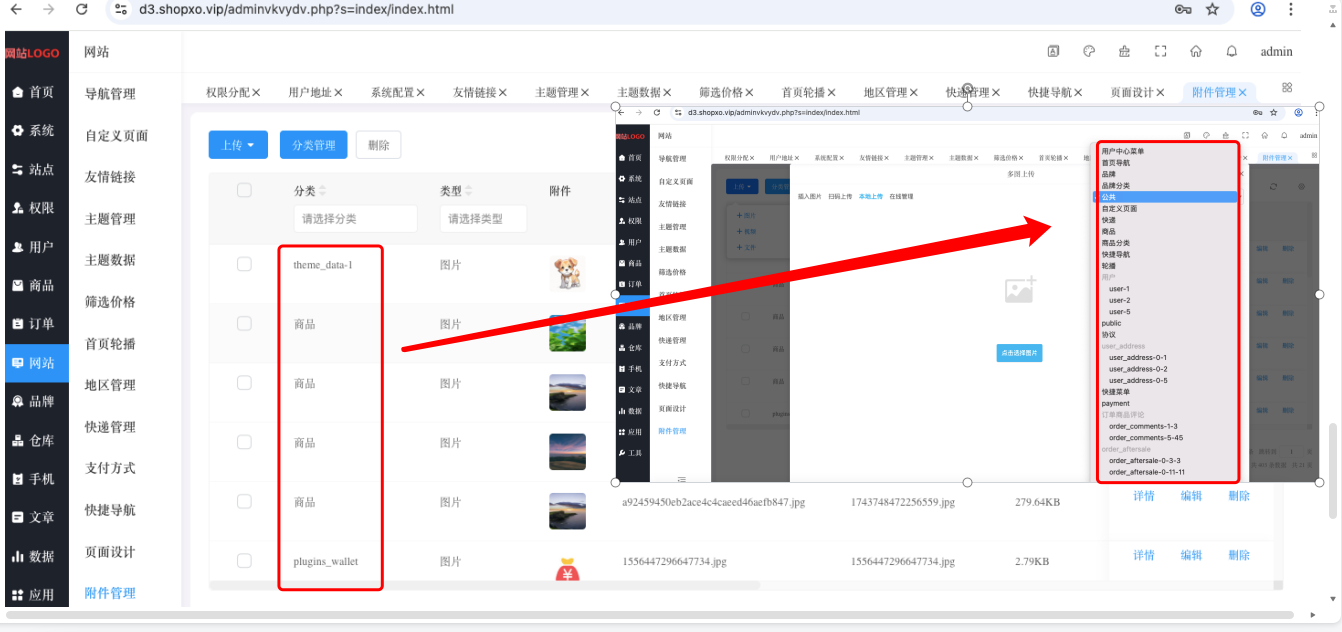Click 编辑 for a92459450eb2ace4c4caeed46aefb847.jpg
The height and width of the screenshot is (632, 1342).
[1191, 496]
